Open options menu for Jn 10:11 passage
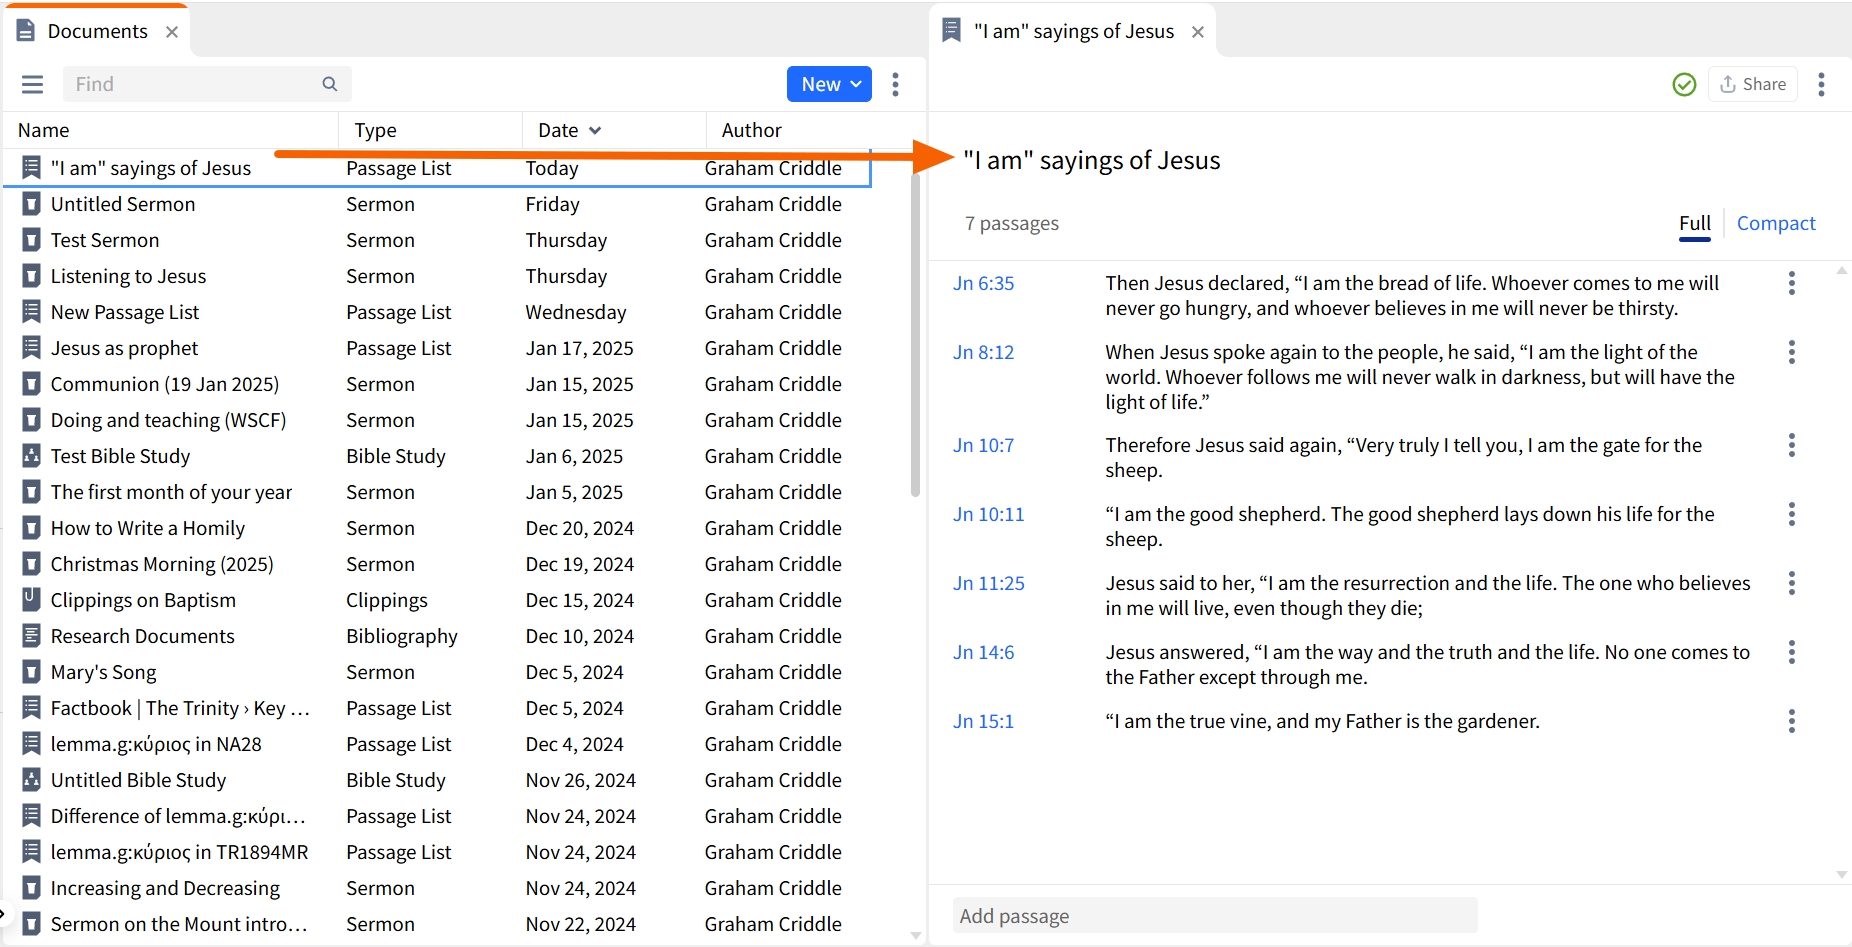 (1791, 514)
